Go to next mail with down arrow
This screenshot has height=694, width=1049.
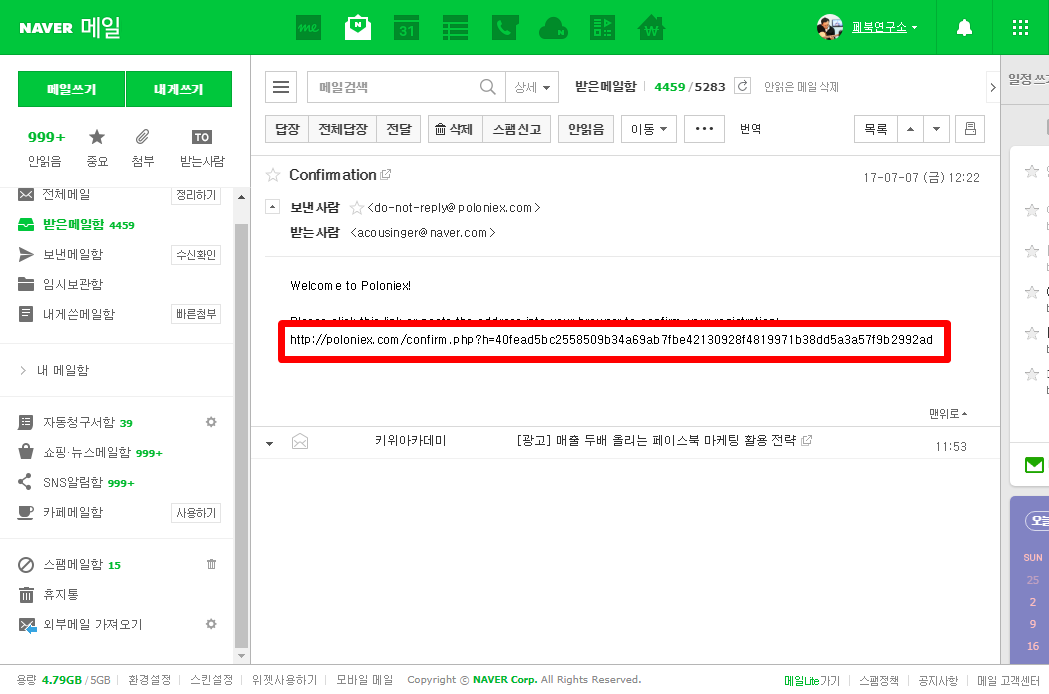pyautogui.click(x=937, y=128)
